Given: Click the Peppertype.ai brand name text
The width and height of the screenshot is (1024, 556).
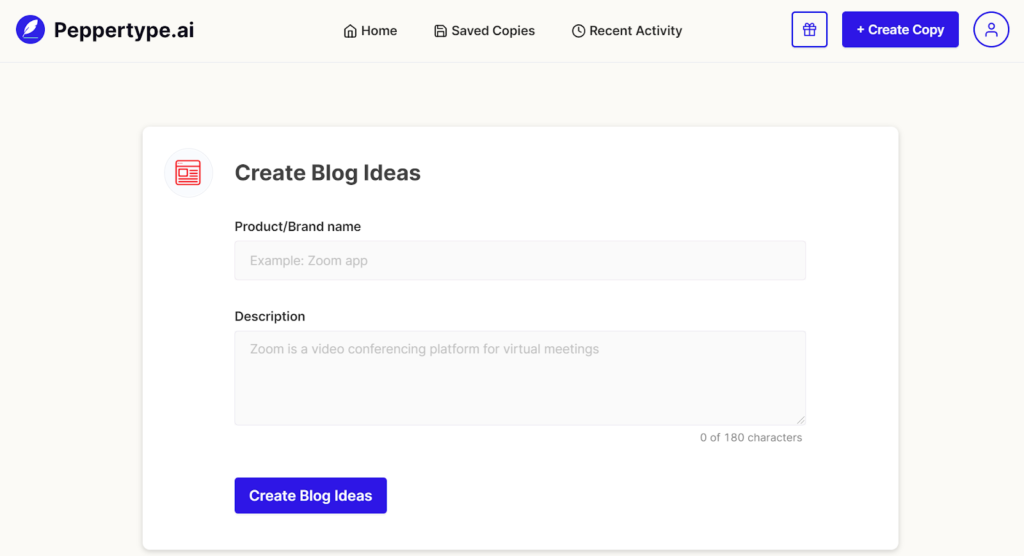Looking at the screenshot, I should 124,30.
